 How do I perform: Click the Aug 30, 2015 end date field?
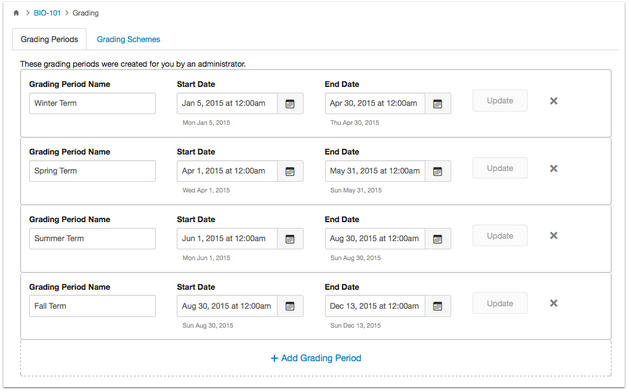click(375, 239)
